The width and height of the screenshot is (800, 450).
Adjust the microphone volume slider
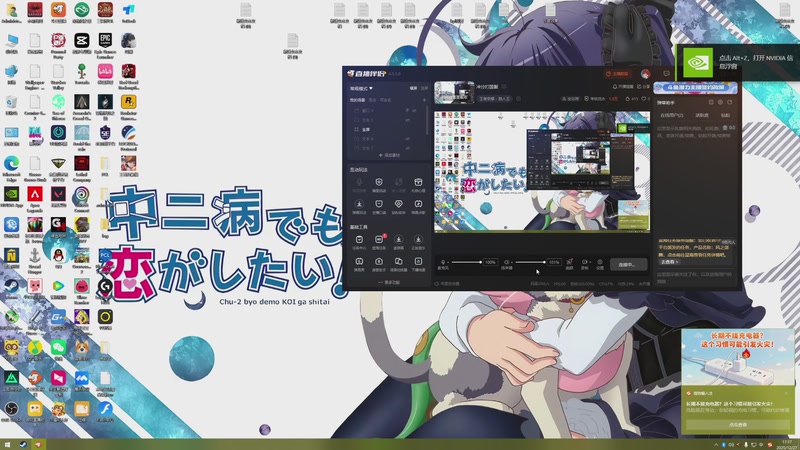(466, 262)
